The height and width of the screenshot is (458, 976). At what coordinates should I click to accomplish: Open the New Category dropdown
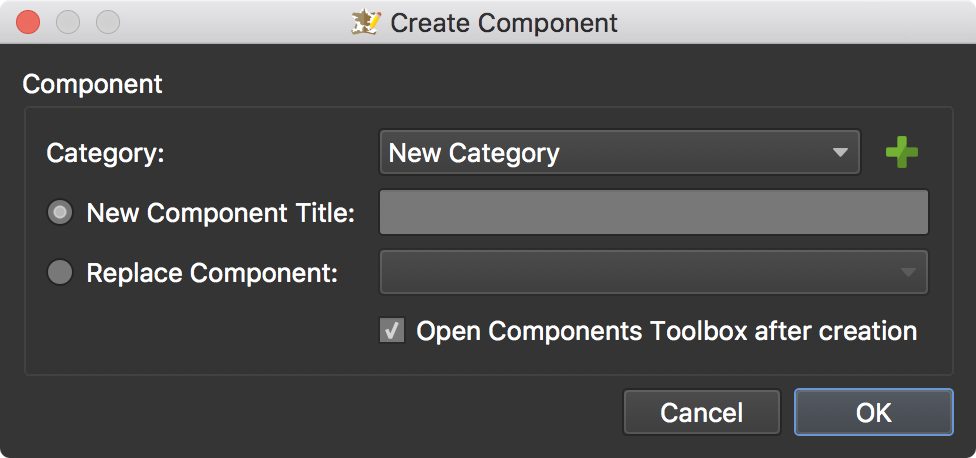[x=620, y=152]
